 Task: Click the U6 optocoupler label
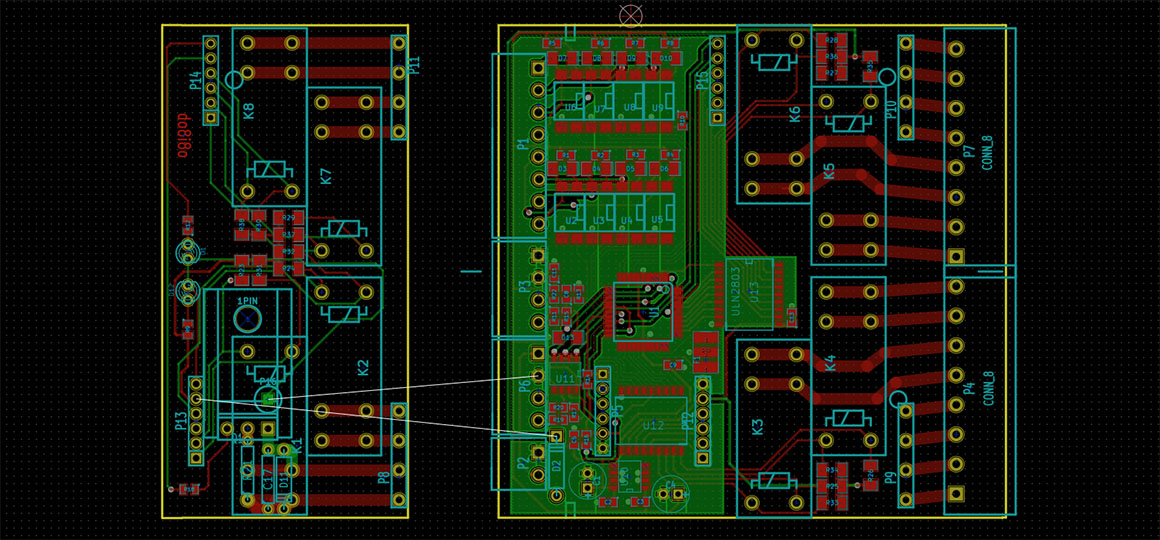click(570, 107)
